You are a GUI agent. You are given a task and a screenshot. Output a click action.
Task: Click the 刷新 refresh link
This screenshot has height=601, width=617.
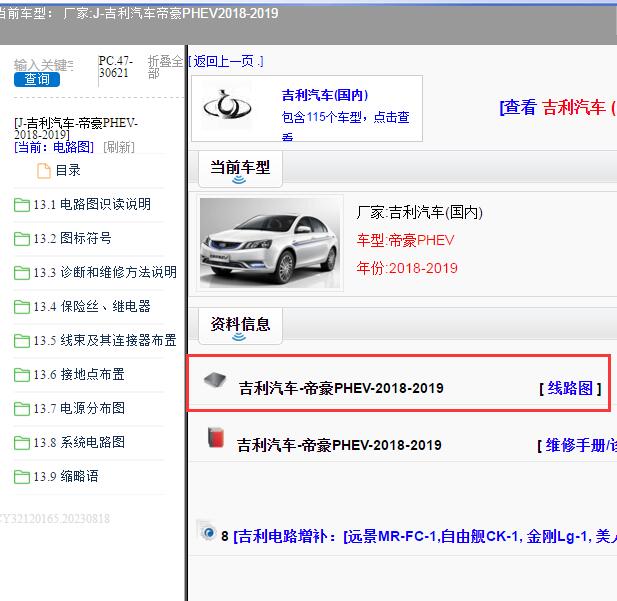coord(119,147)
